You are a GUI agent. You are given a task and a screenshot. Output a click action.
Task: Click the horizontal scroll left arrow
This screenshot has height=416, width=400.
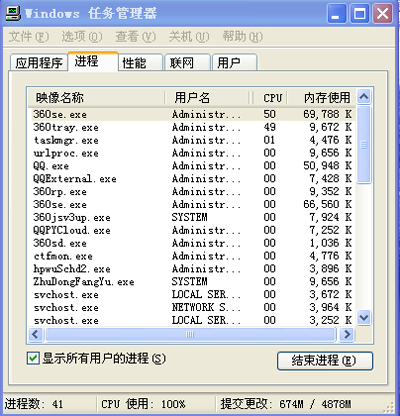click(x=36, y=334)
